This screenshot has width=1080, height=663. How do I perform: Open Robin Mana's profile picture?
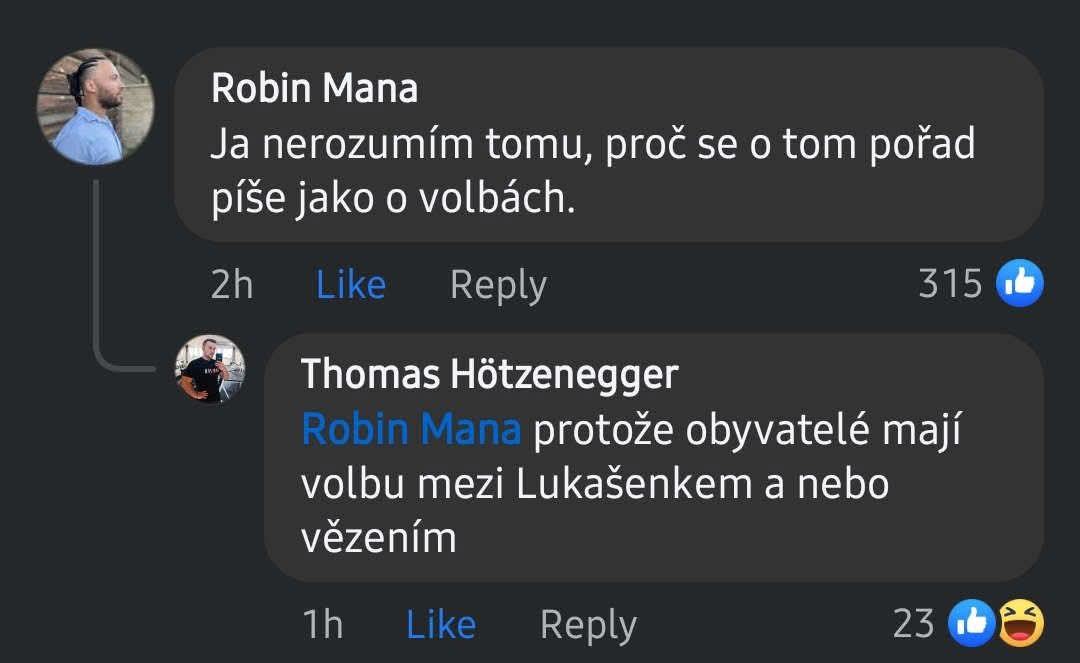coord(95,107)
